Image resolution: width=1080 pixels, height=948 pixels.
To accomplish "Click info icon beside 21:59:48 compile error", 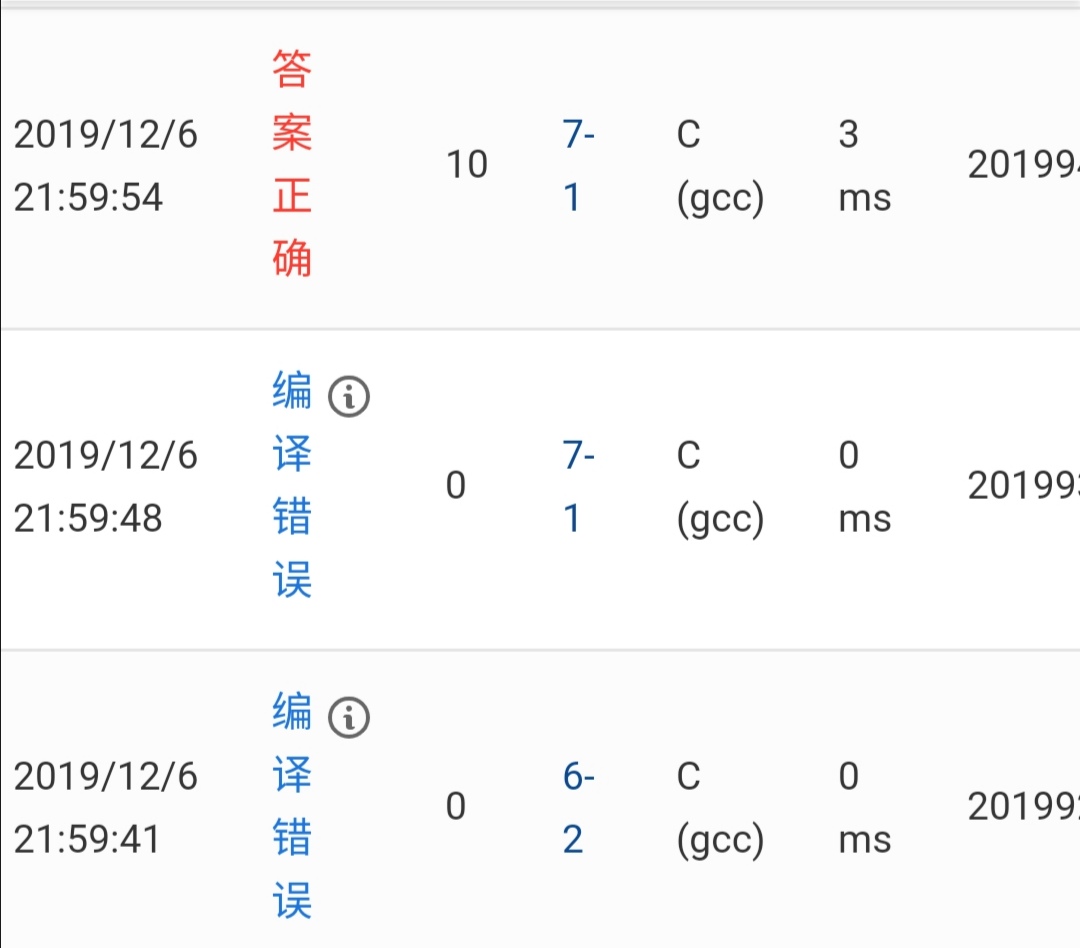I will click(x=349, y=398).
